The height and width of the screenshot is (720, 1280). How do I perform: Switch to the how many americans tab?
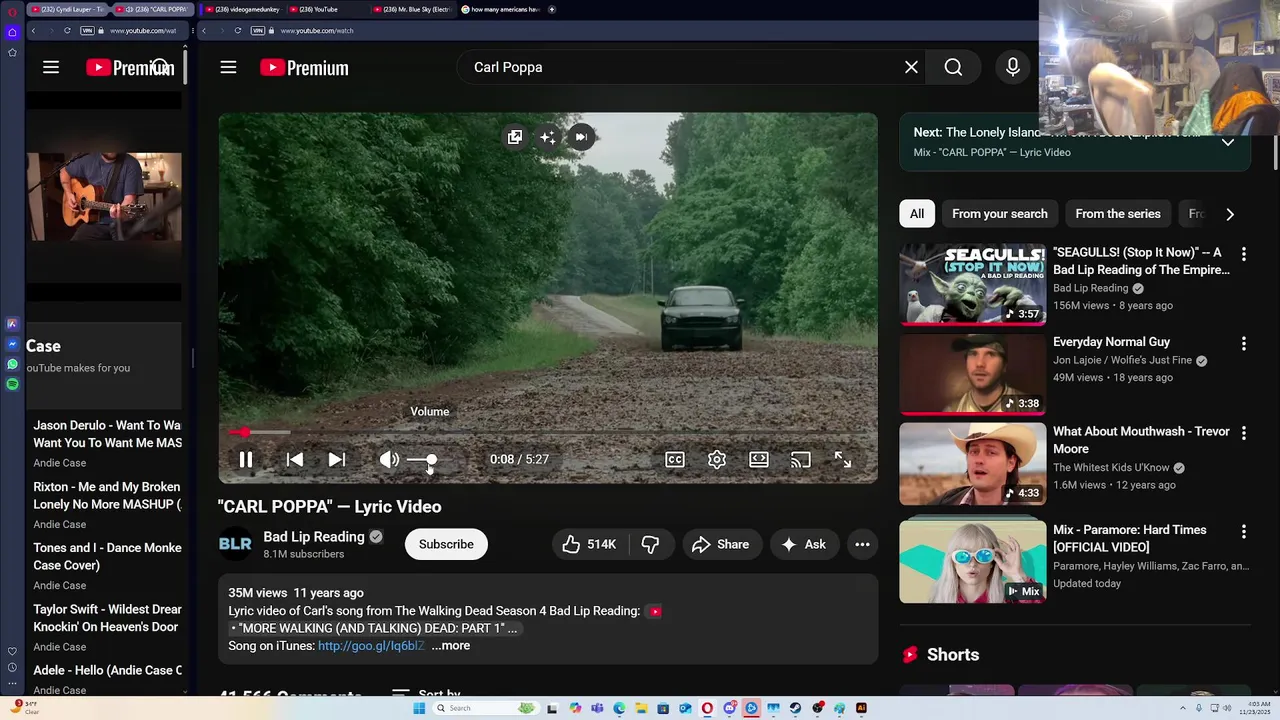coord(500,9)
